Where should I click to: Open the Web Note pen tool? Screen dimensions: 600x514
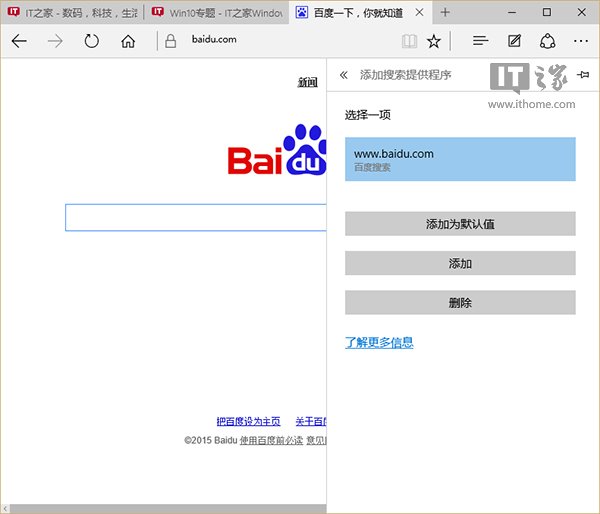(x=514, y=41)
